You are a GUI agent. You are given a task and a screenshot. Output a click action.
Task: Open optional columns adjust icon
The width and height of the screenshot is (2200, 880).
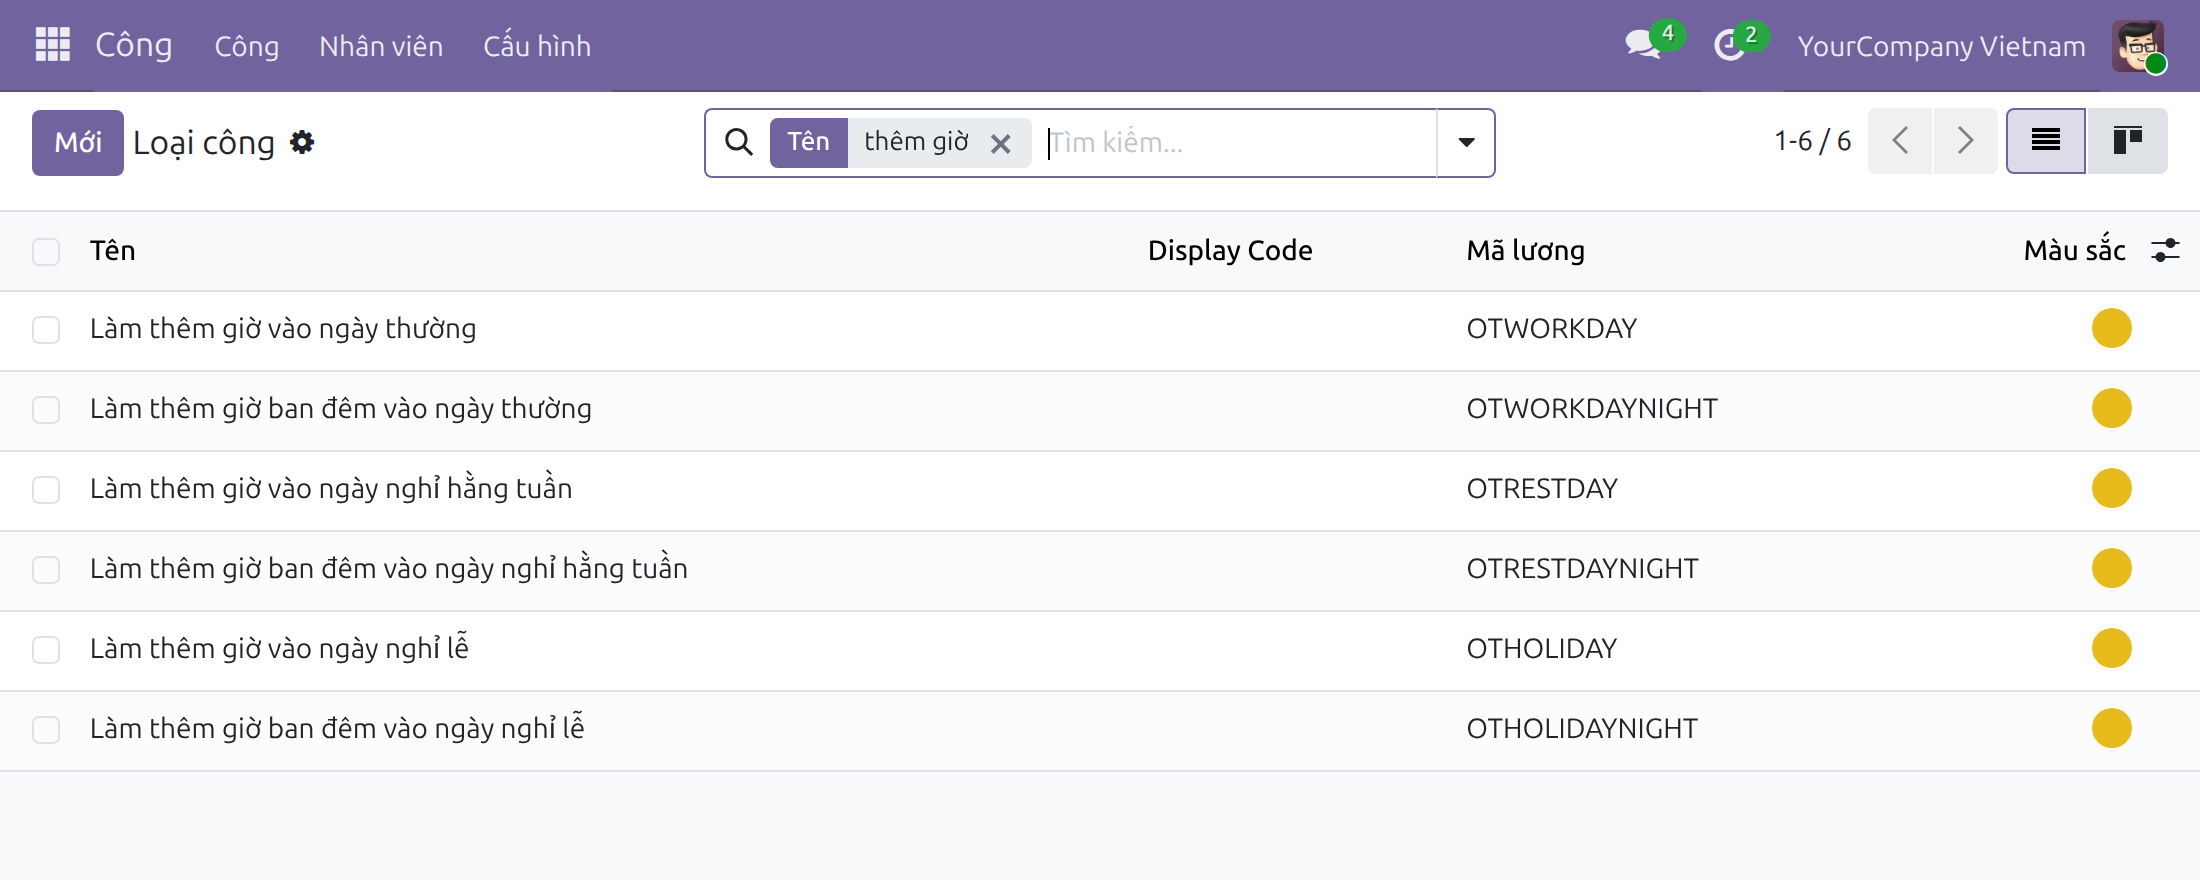click(2165, 250)
